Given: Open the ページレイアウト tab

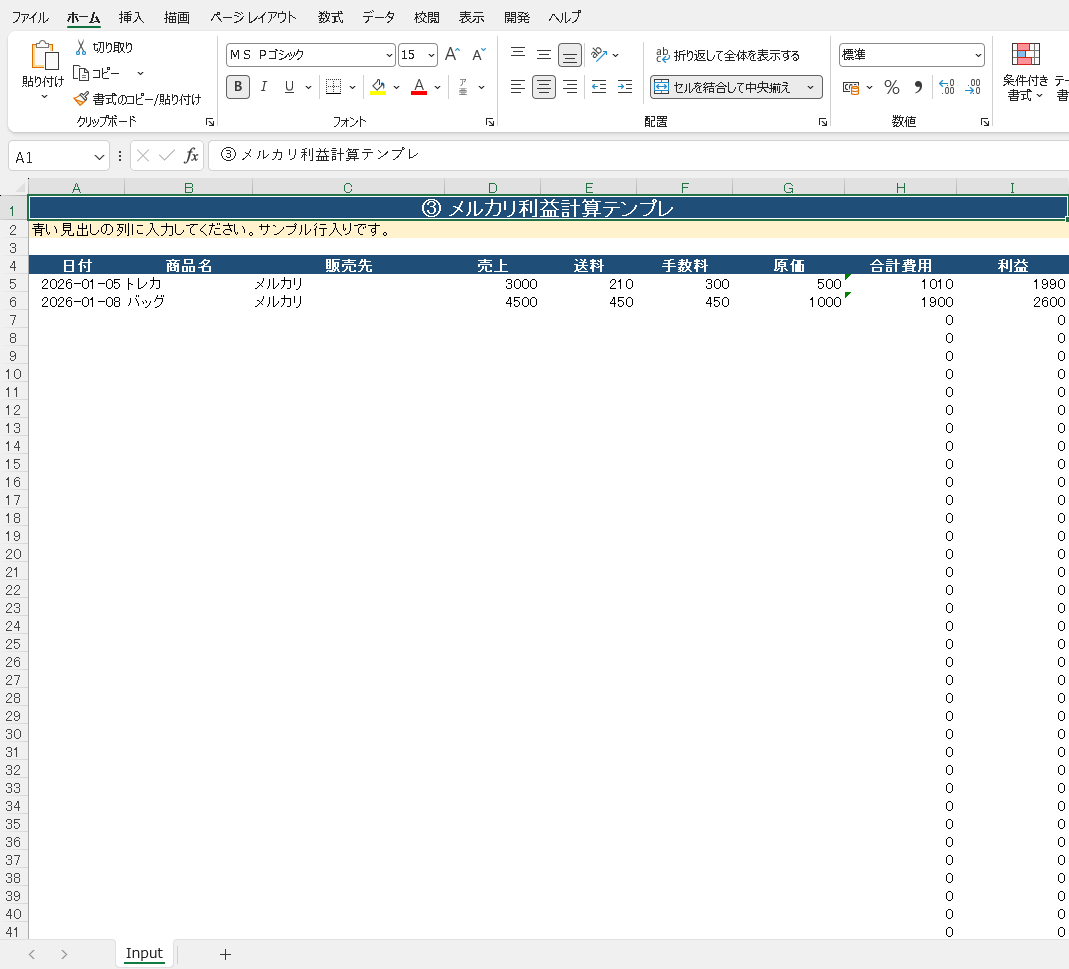Looking at the screenshot, I should [x=253, y=18].
